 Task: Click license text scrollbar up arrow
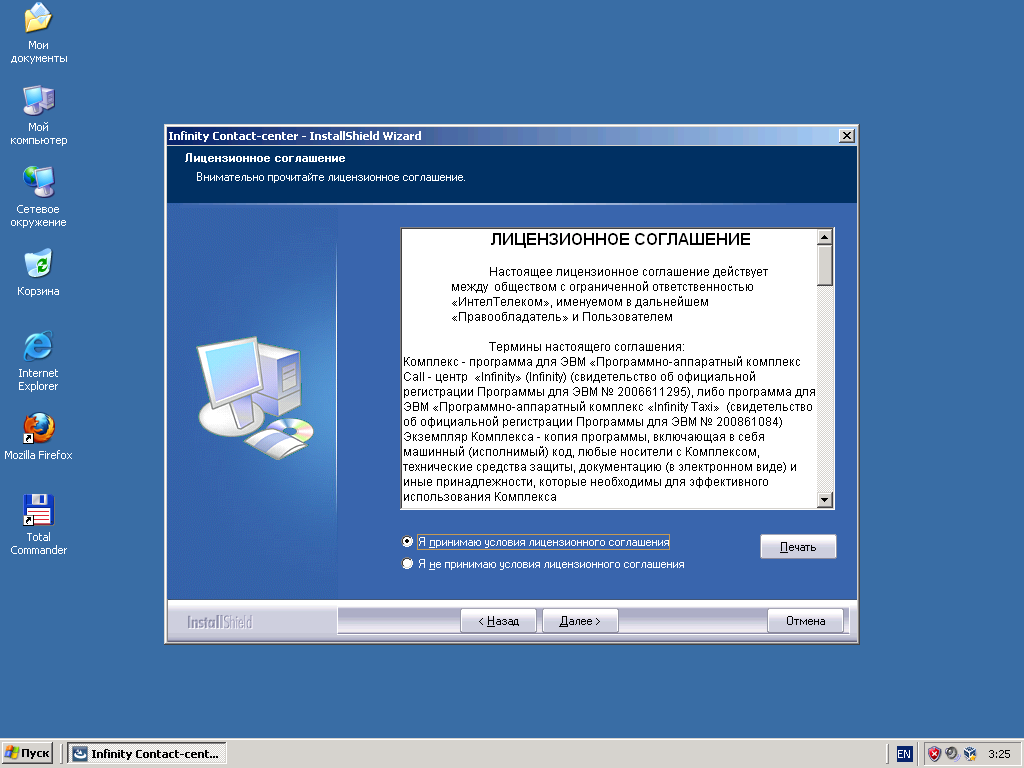pyautogui.click(x=825, y=237)
